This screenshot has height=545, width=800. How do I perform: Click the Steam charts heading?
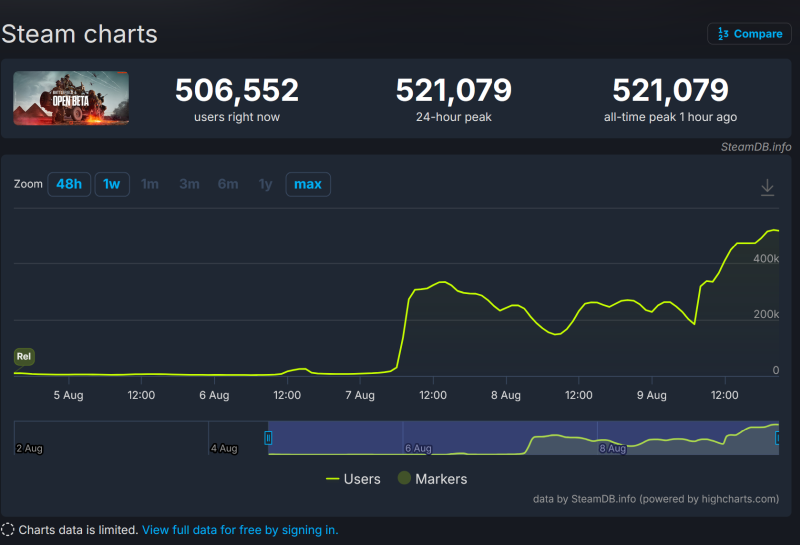pyautogui.click(x=79, y=34)
